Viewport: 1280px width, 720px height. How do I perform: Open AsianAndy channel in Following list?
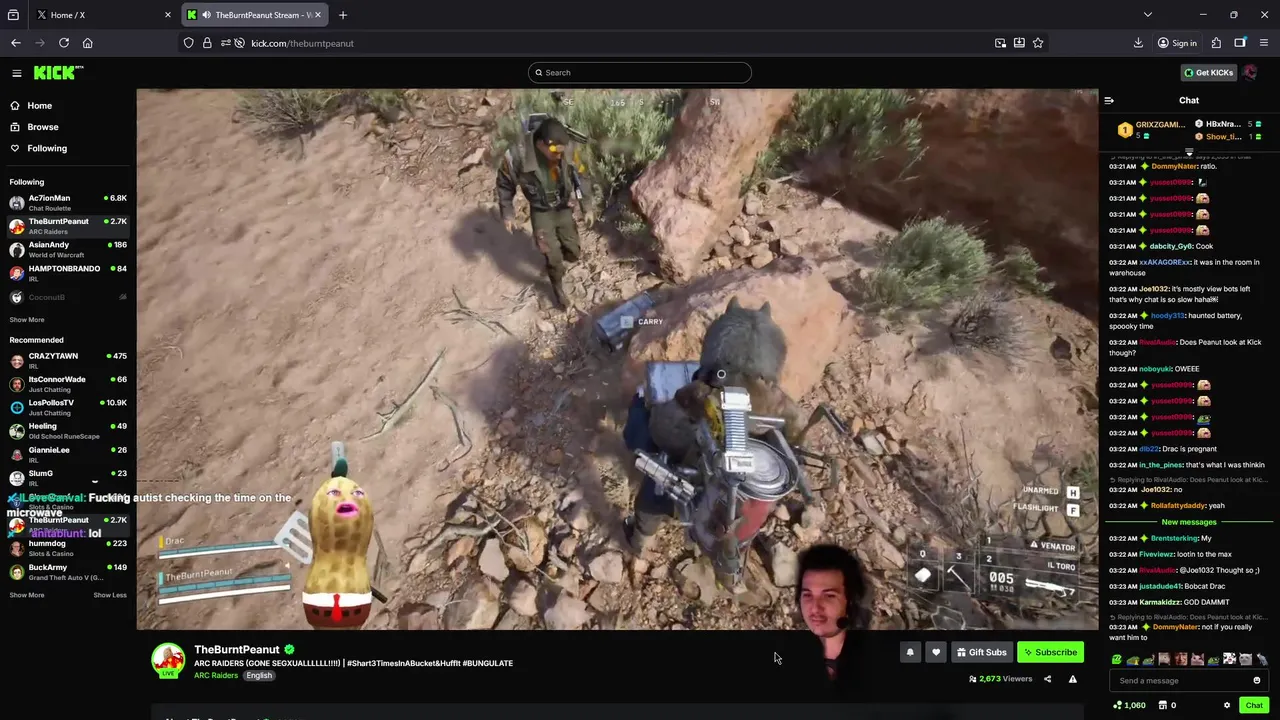point(68,249)
